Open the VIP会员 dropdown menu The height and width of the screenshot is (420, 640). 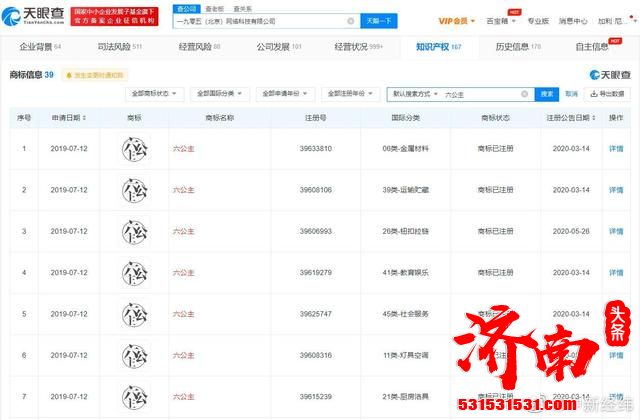click(456, 21)
